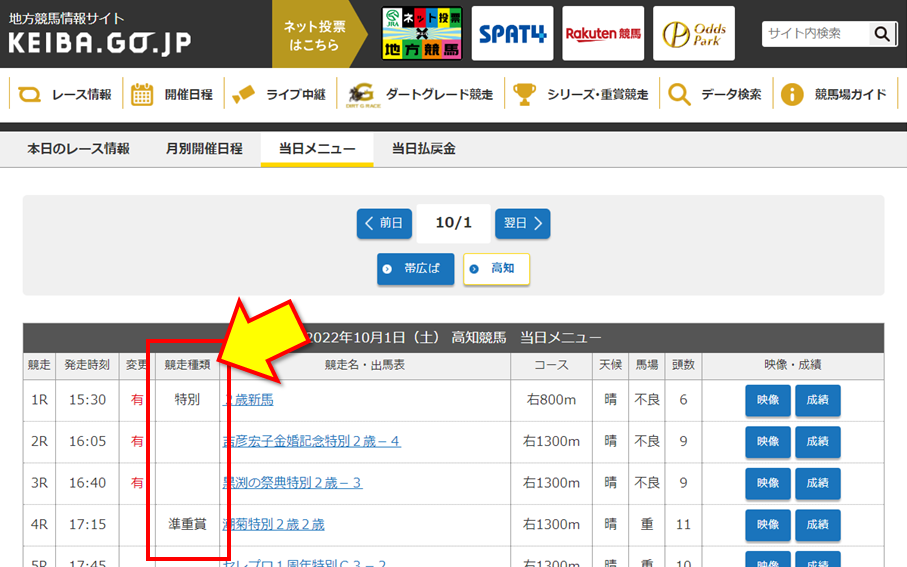
Task: Go to previous day with 前日 button
Action: point(384,223)
